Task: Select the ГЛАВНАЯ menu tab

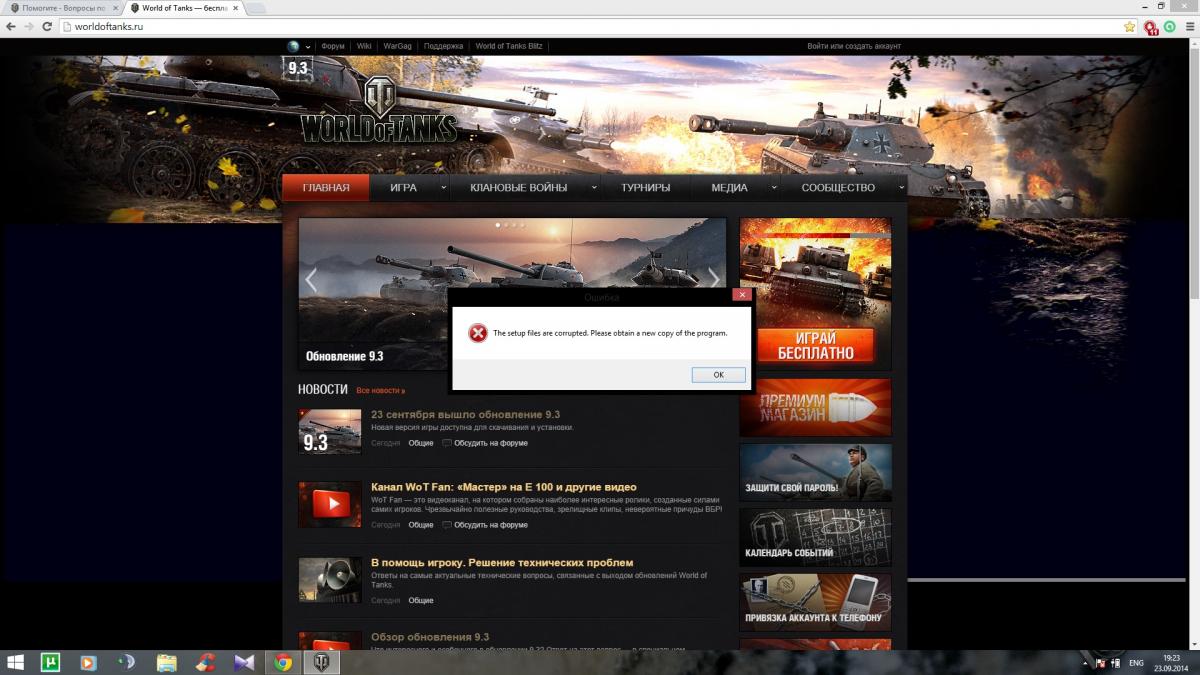Action: [x=326, y=187]
